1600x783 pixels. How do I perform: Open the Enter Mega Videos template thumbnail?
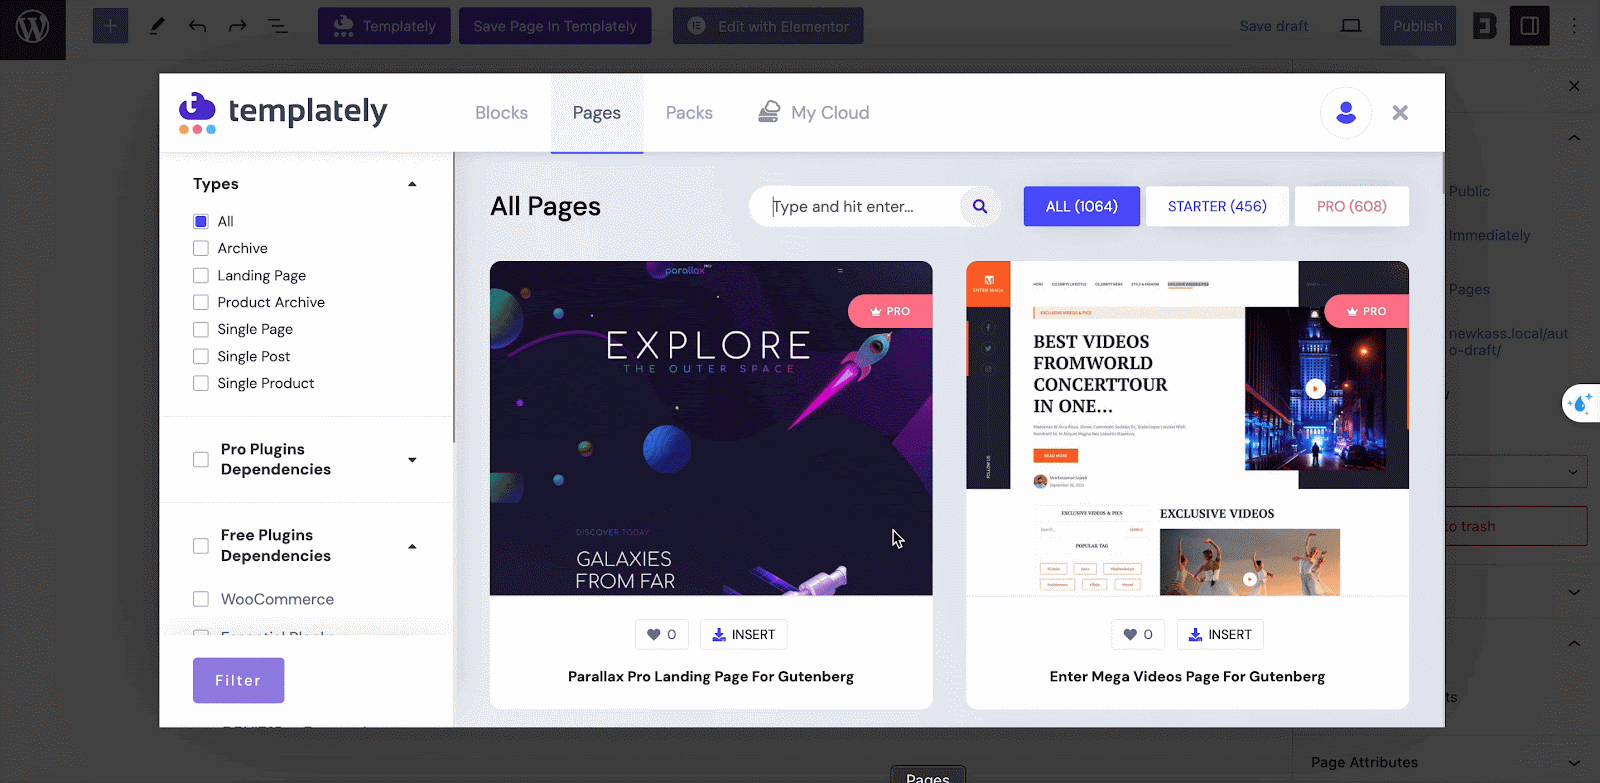click(1187, 428)
